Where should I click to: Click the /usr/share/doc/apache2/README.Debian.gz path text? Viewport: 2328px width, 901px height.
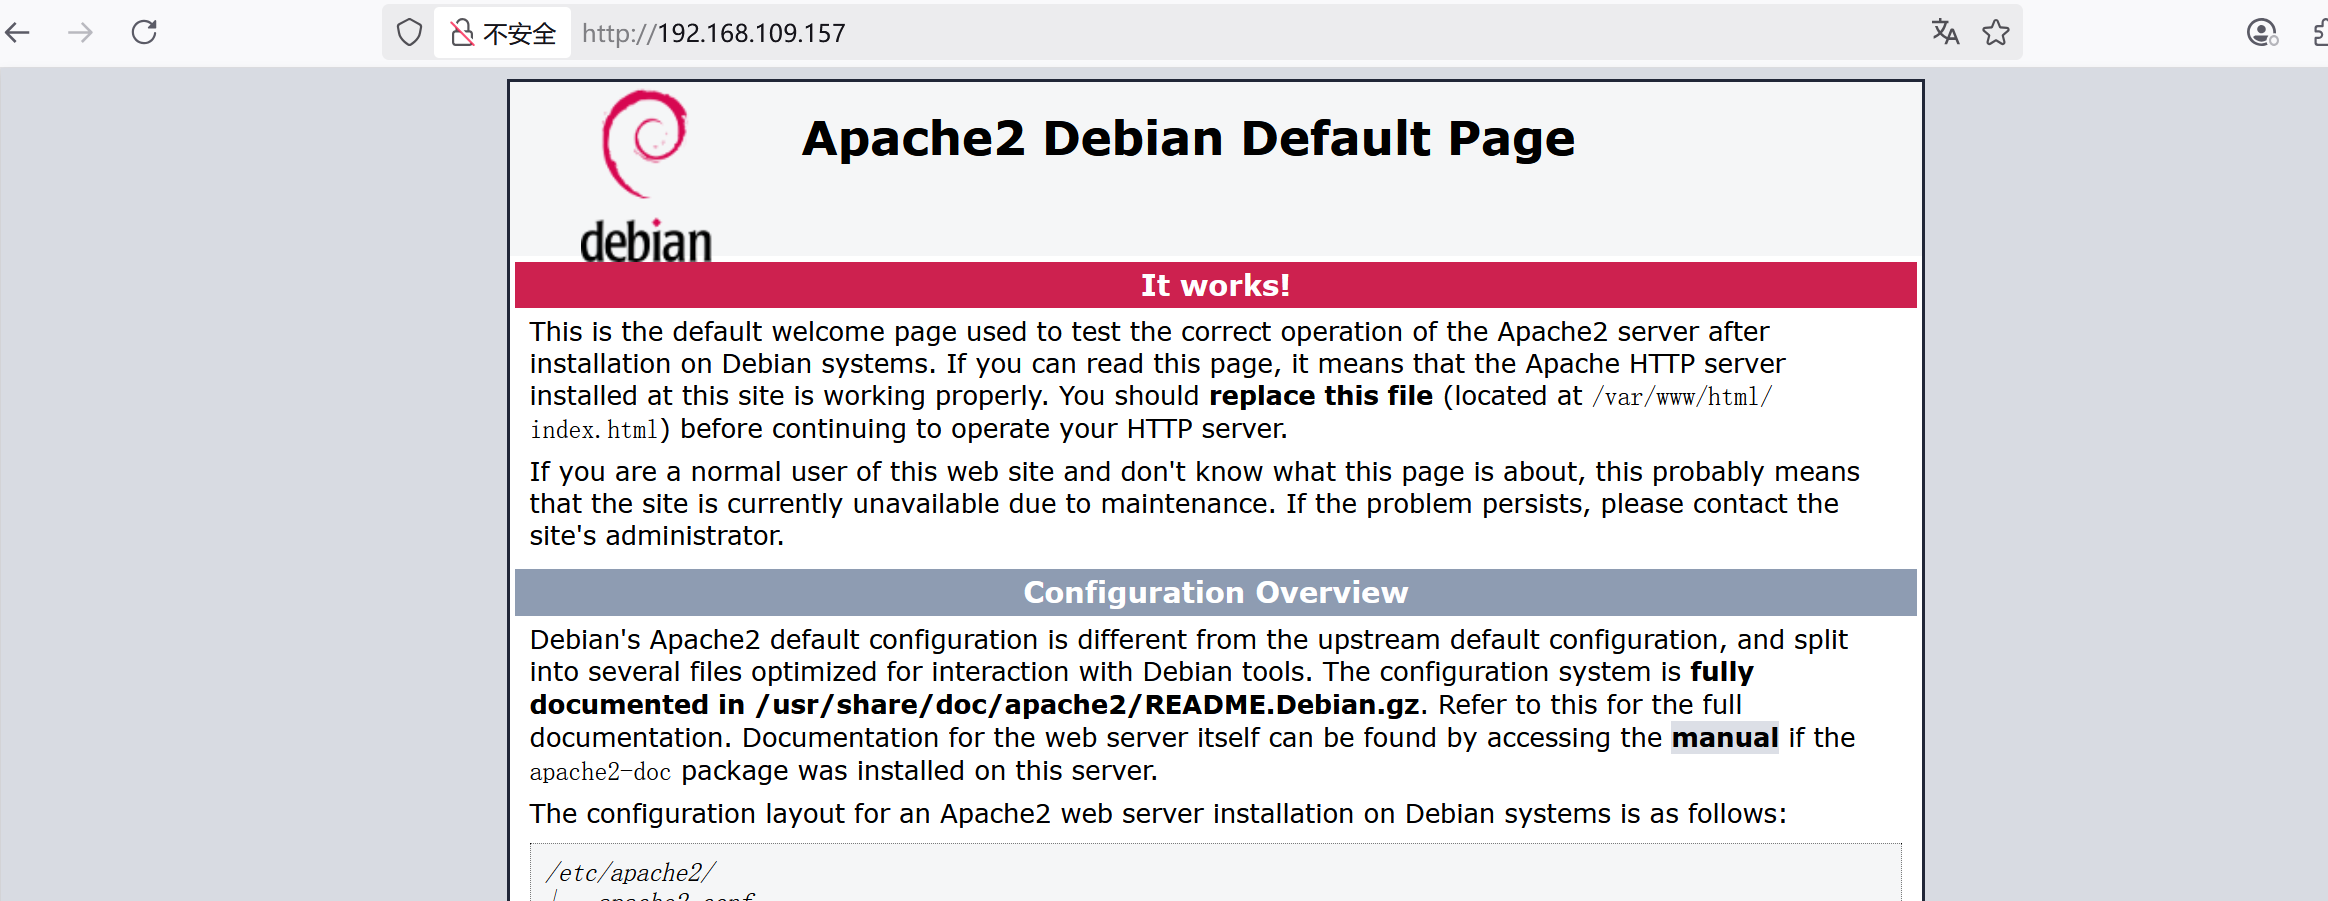(1088, 705)
